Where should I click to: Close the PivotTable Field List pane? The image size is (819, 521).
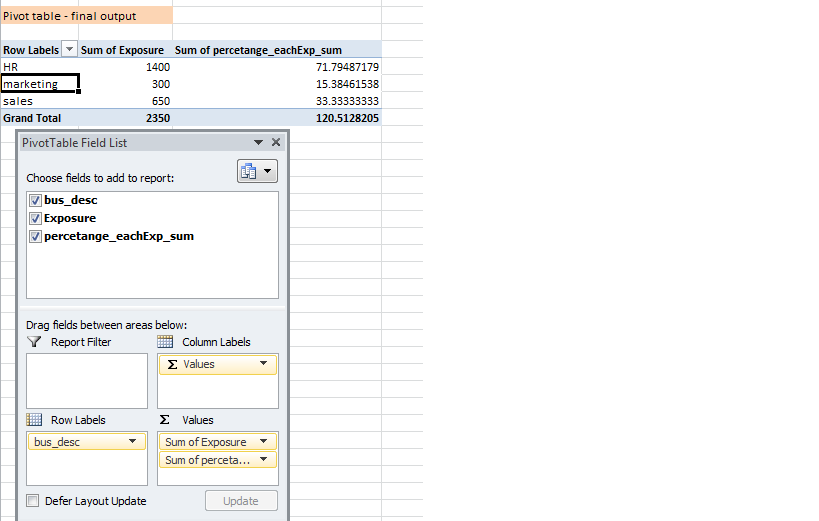[276, 142]
